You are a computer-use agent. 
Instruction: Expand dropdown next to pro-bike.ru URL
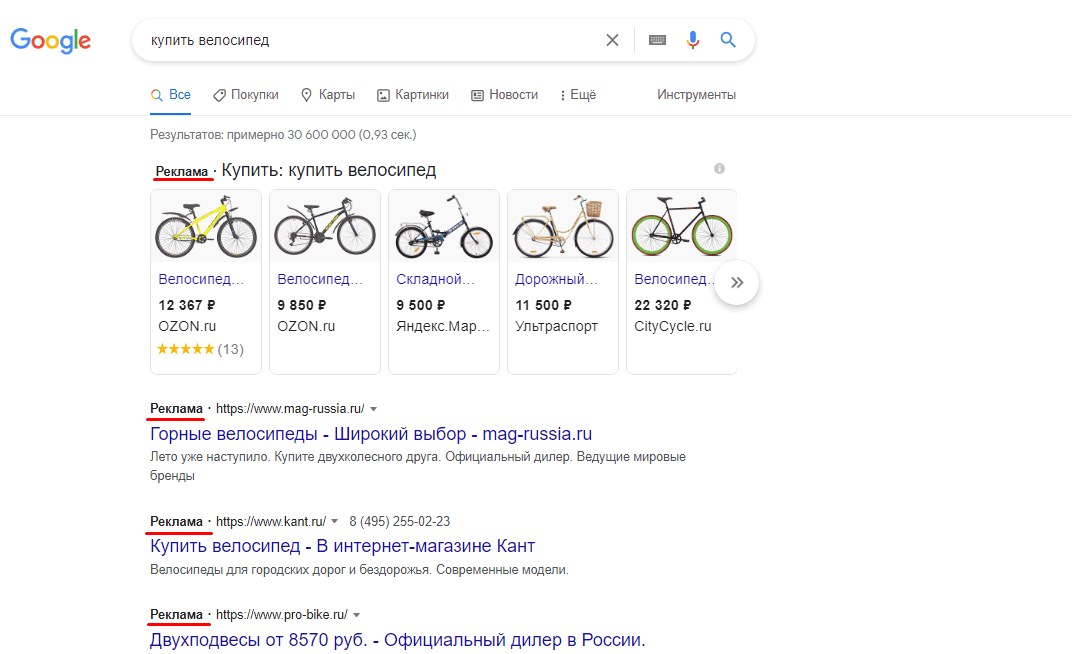click(356, 614)
